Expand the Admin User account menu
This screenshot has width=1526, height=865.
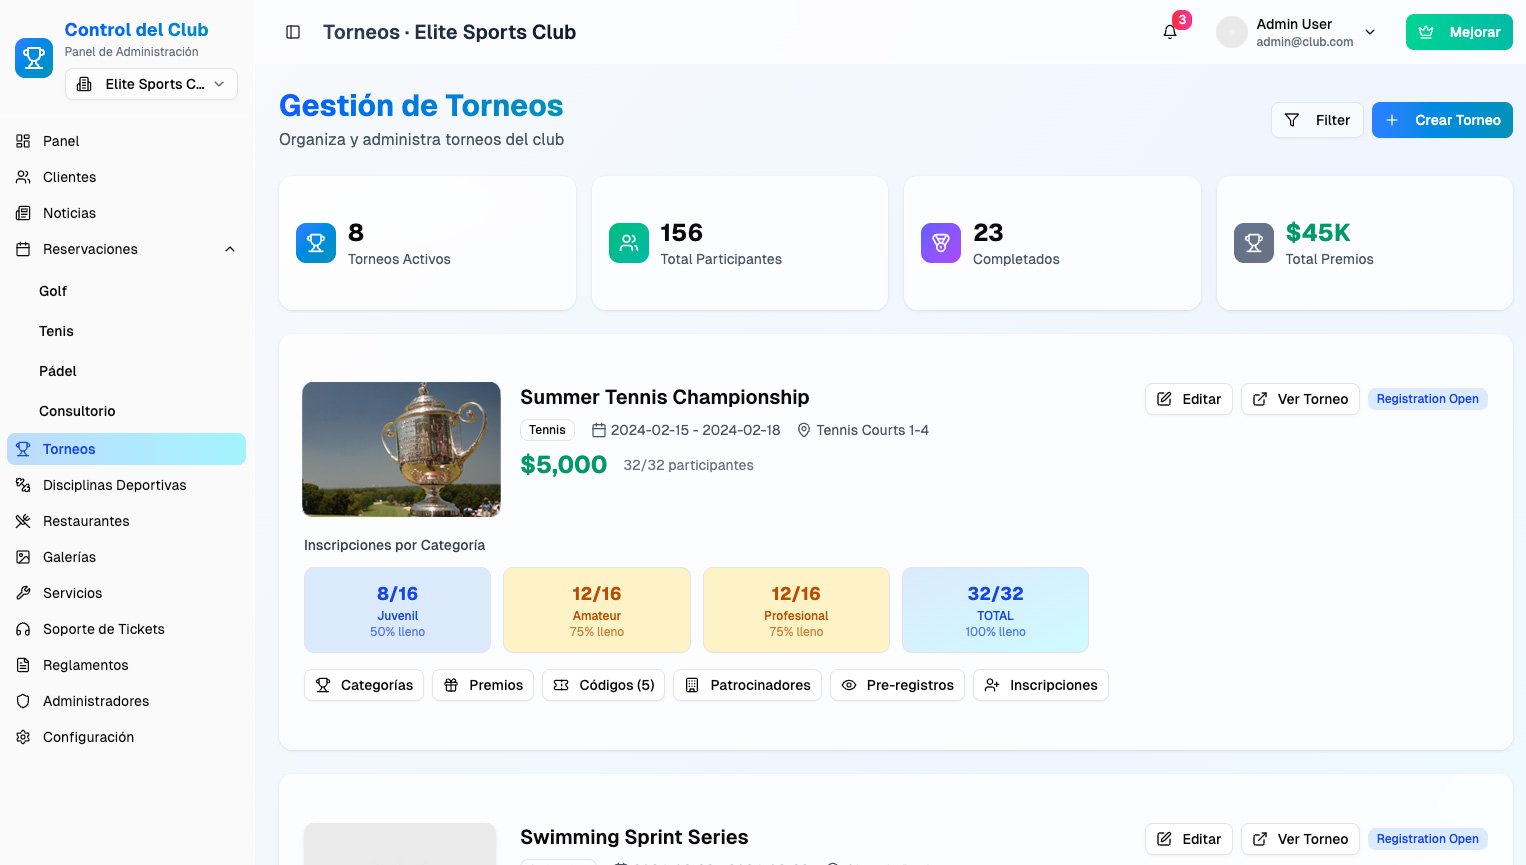pyautogui.click(x=1370, y=32)
